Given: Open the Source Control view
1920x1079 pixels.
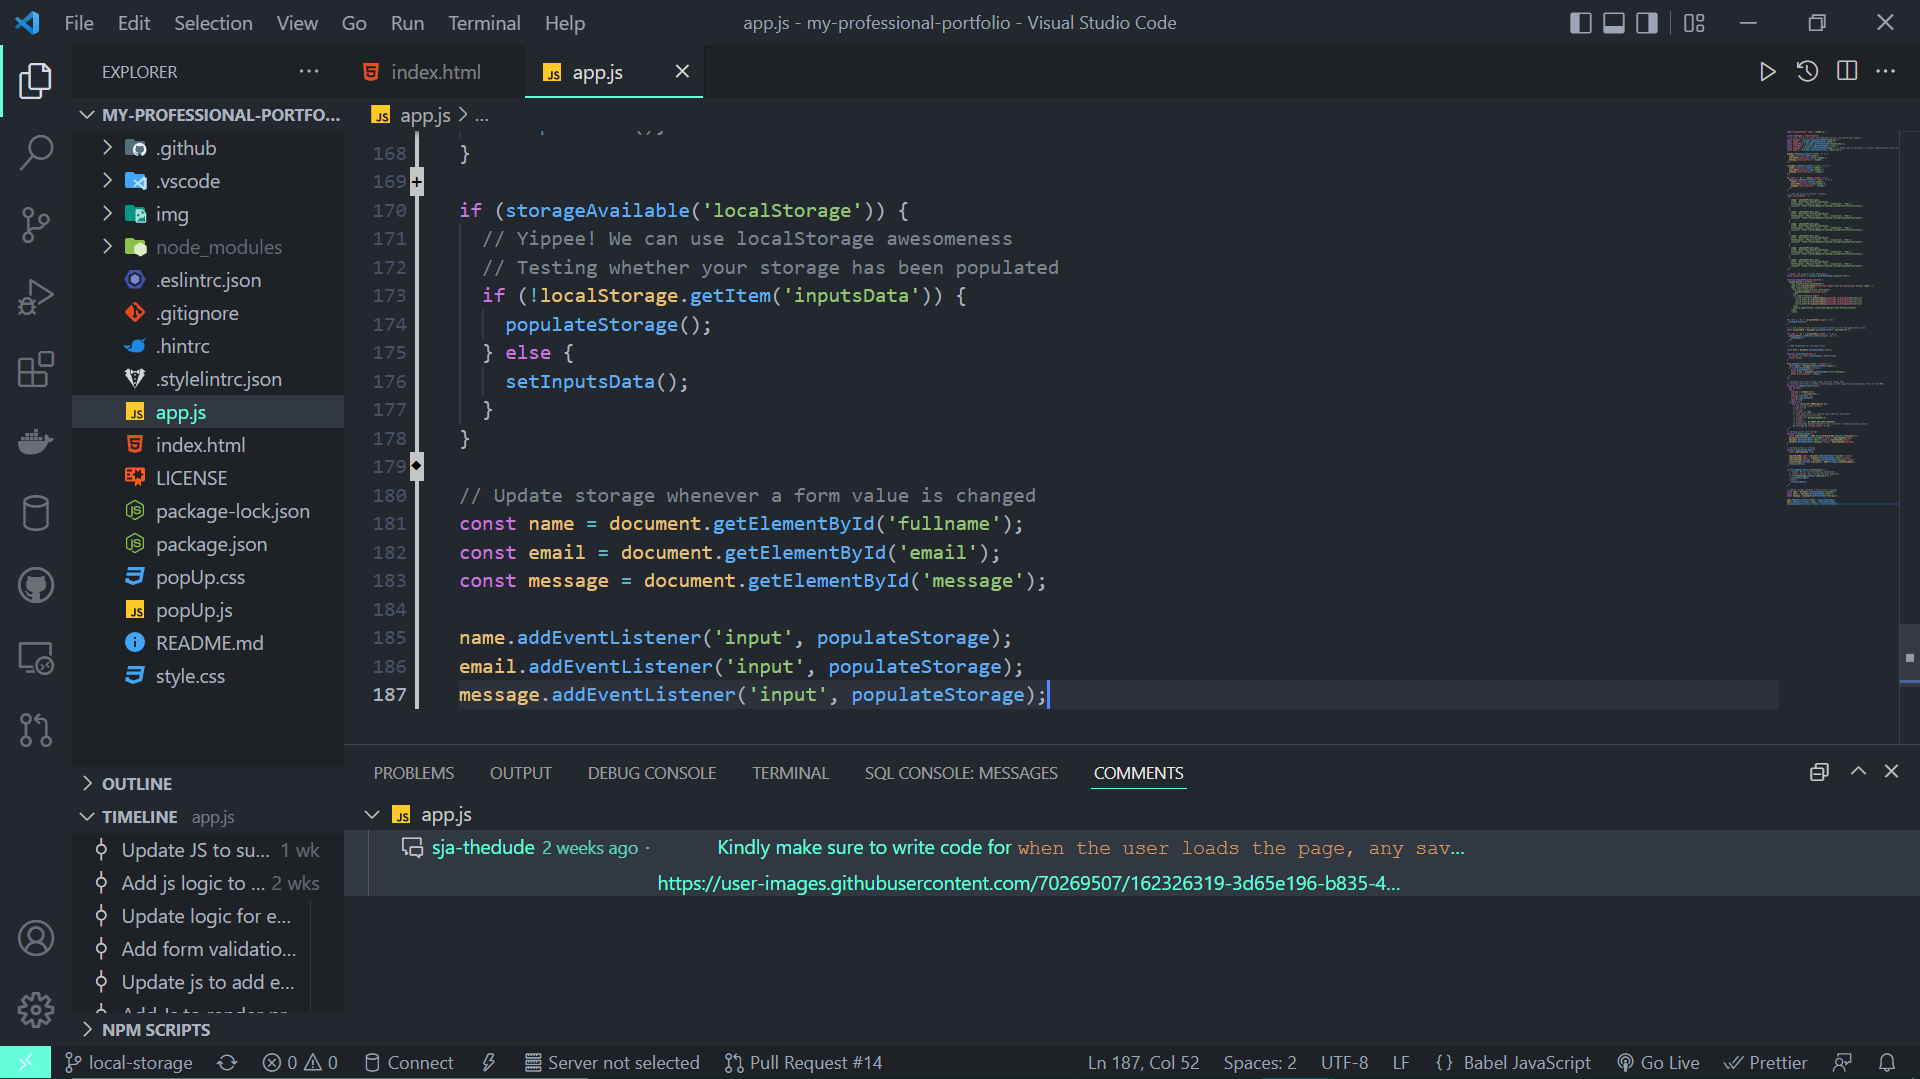Looking at the screenshot, I should click(x=36, y=224).
